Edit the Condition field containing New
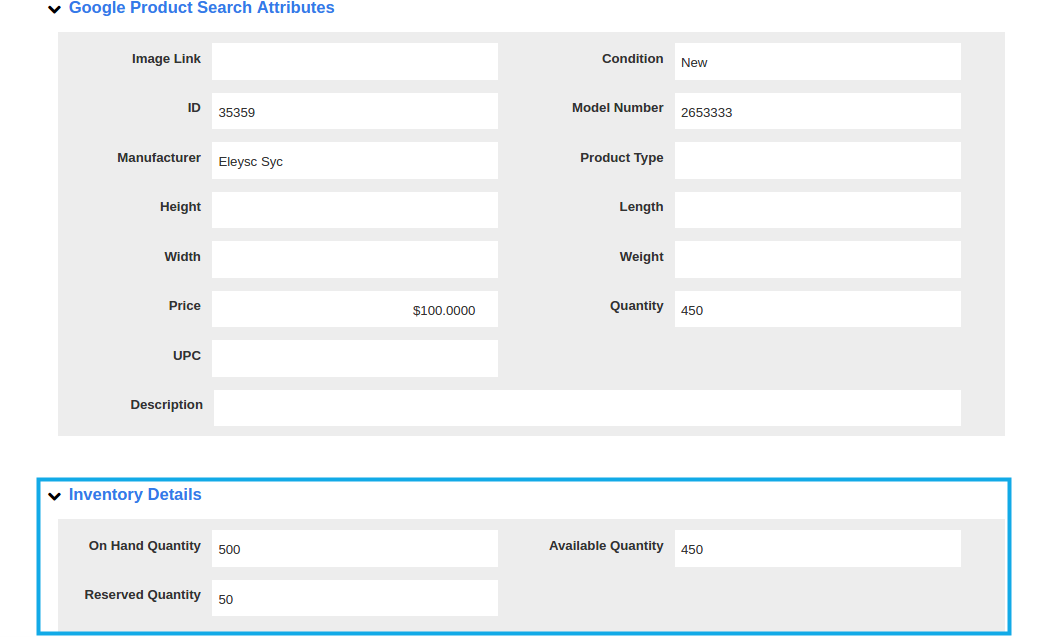Image resolution: width=1041 pixels, height=637 pixels. [817, 61]
